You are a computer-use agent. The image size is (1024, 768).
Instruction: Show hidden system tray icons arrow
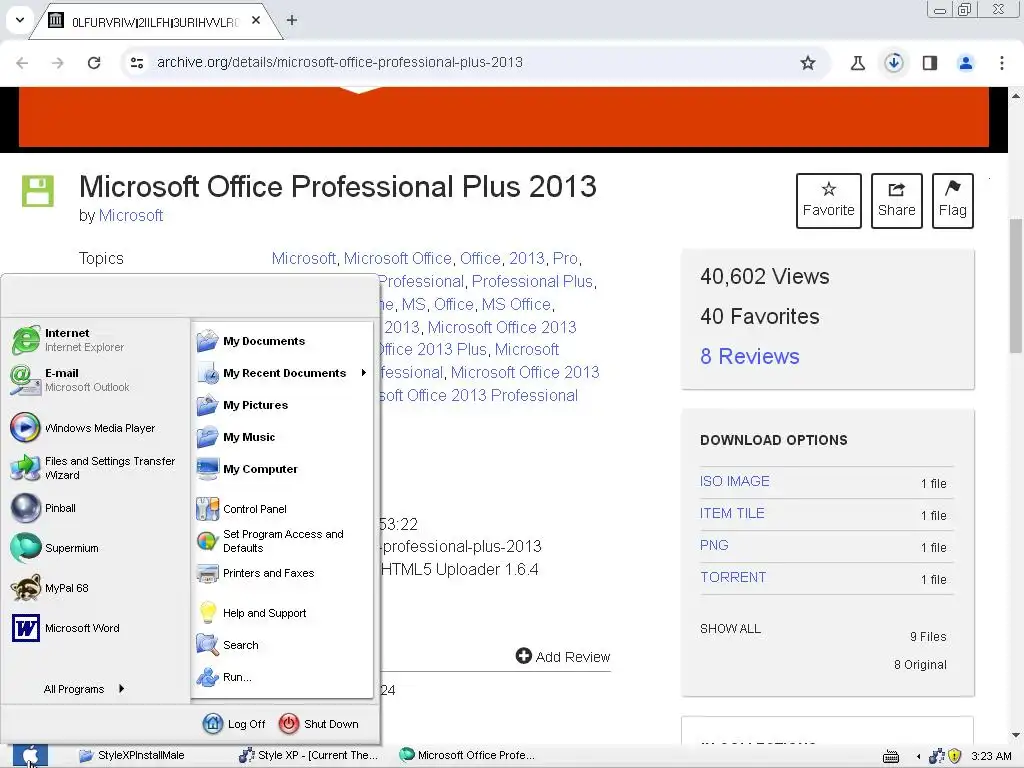(x=918, y=756)
